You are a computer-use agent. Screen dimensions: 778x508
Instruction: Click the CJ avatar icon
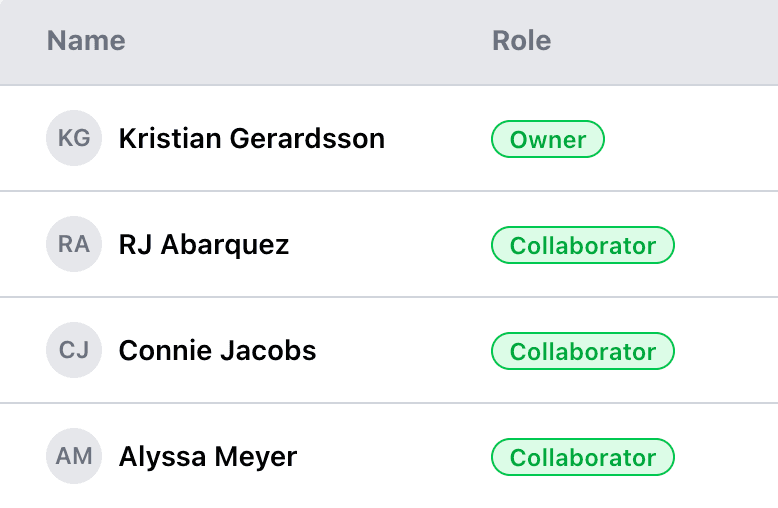click(74, 350)
